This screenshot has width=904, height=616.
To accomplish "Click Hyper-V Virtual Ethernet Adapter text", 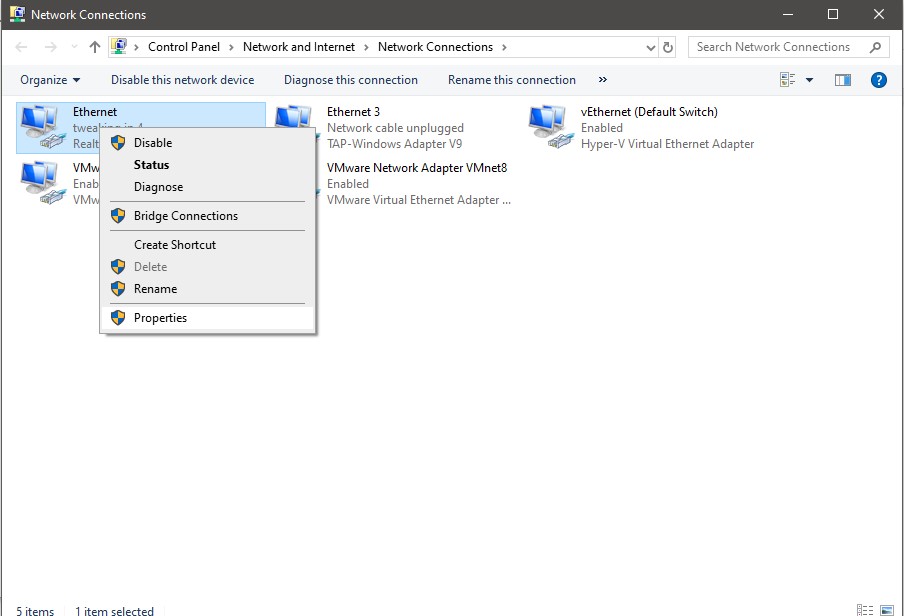I will click(667, 144).
